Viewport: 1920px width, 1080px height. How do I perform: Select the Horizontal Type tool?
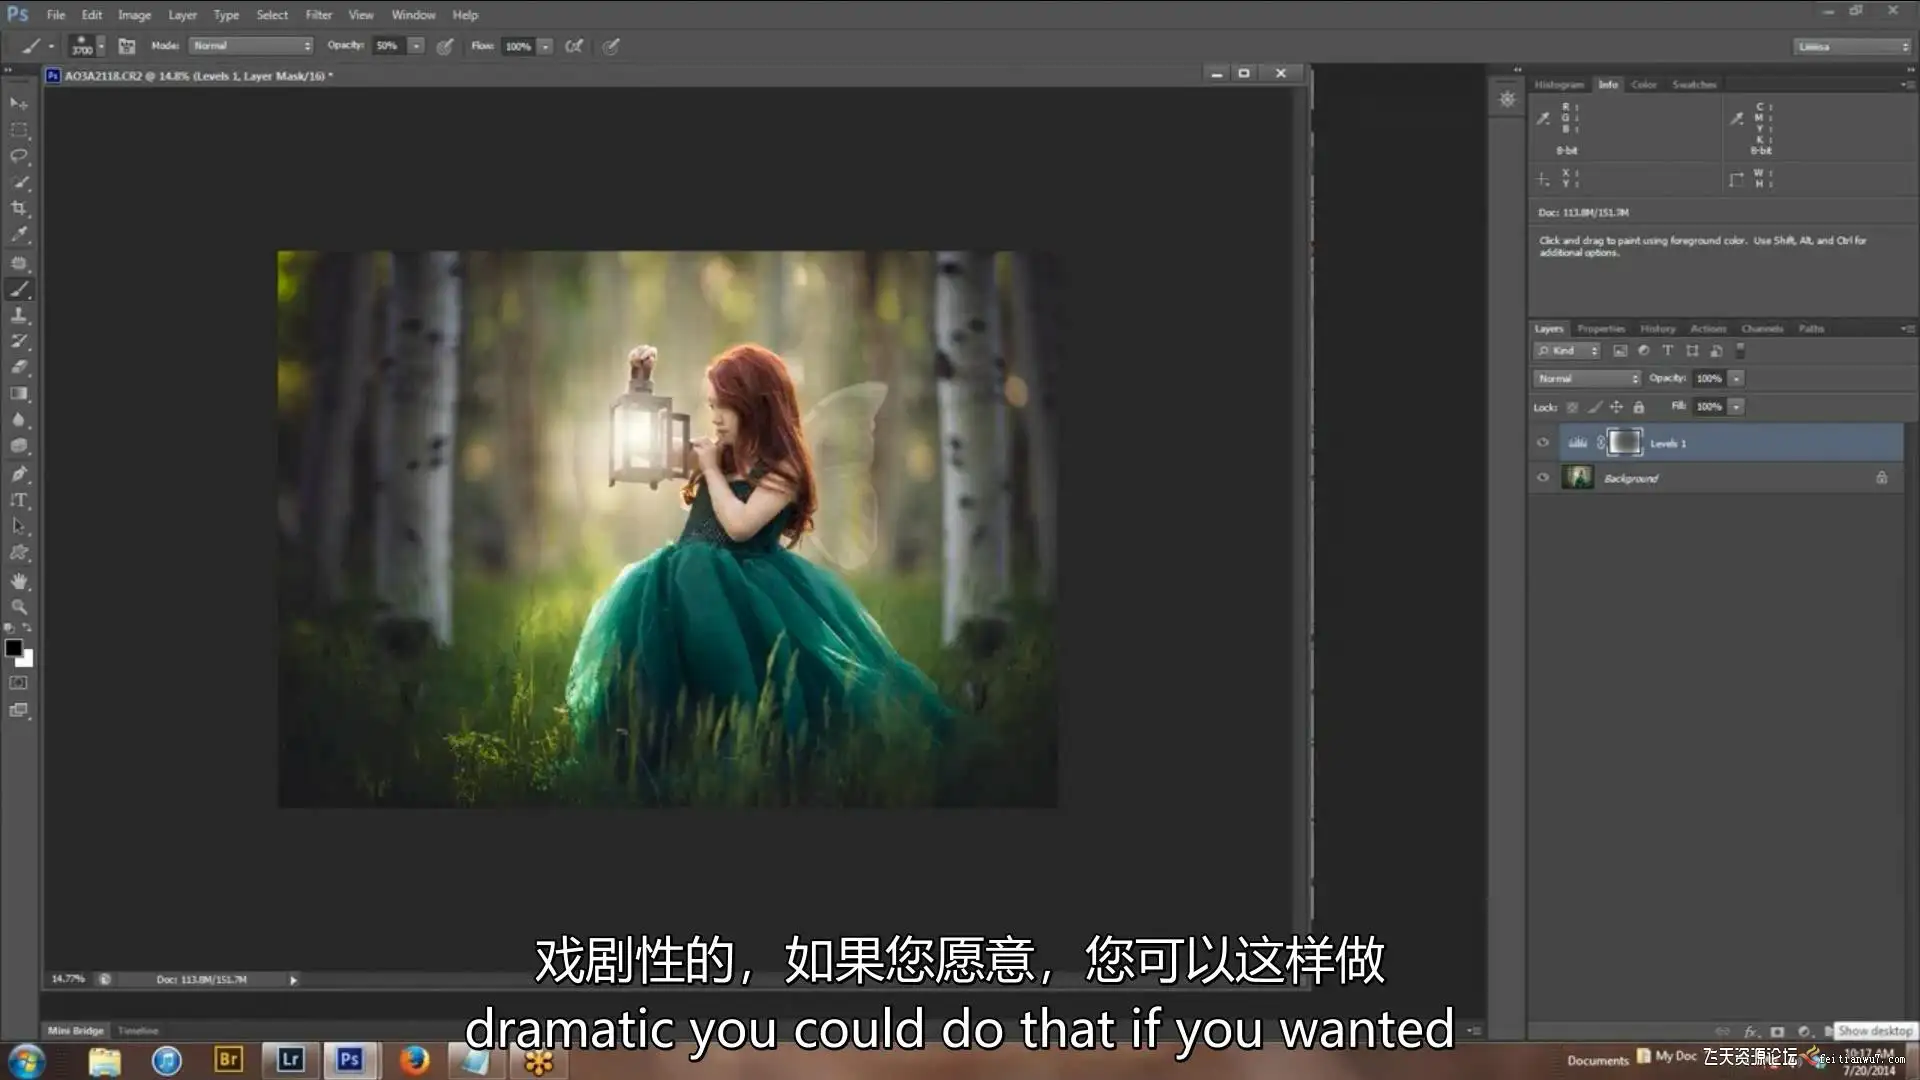pos(19,500)
